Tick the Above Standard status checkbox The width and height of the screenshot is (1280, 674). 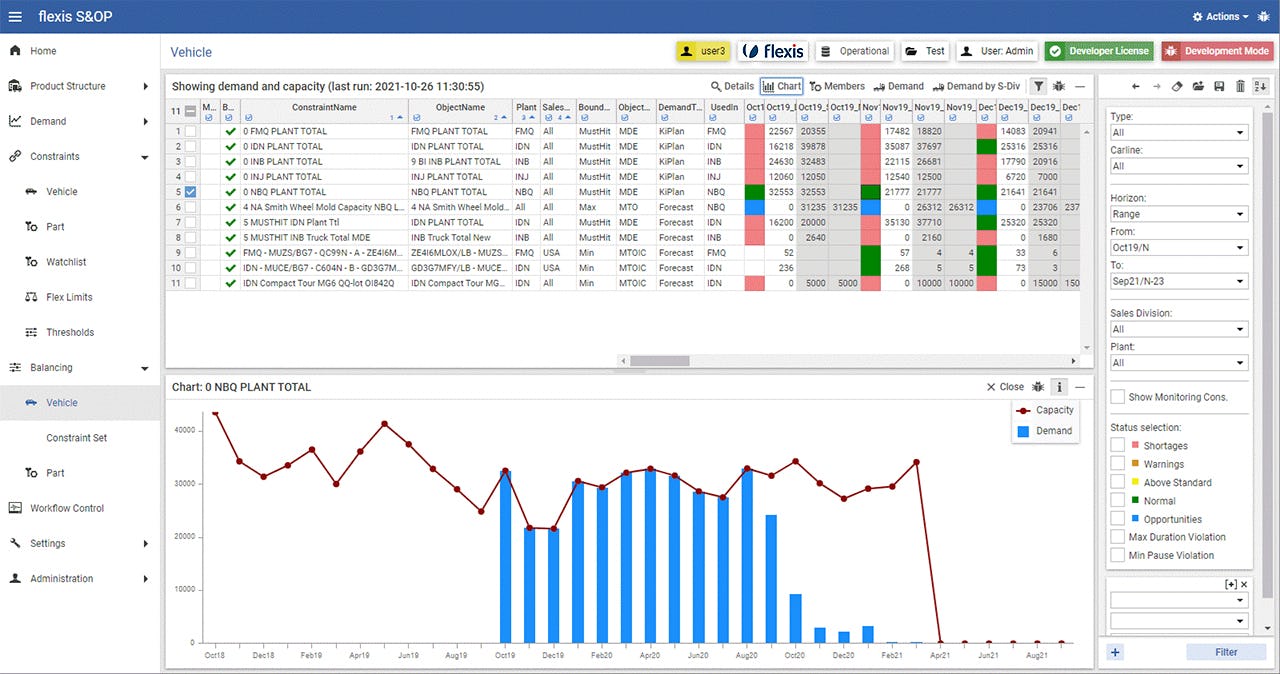(x=1118, y=482)
